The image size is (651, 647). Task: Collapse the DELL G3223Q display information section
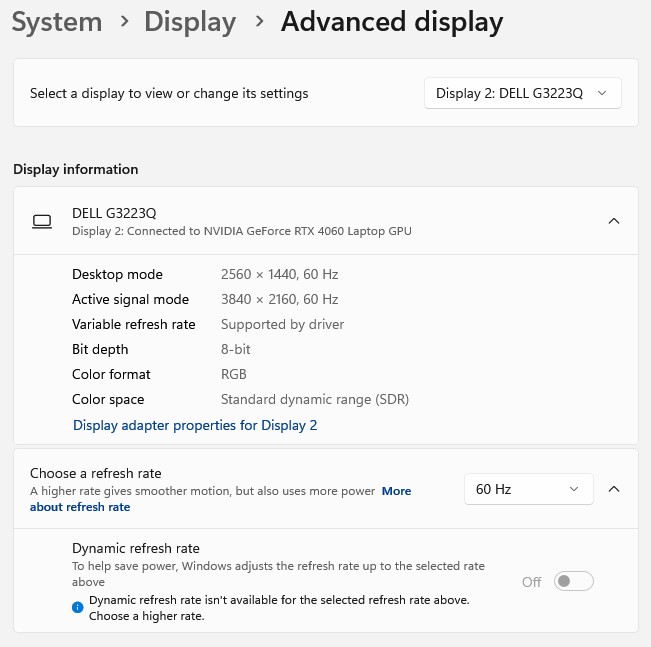point(614,221)
